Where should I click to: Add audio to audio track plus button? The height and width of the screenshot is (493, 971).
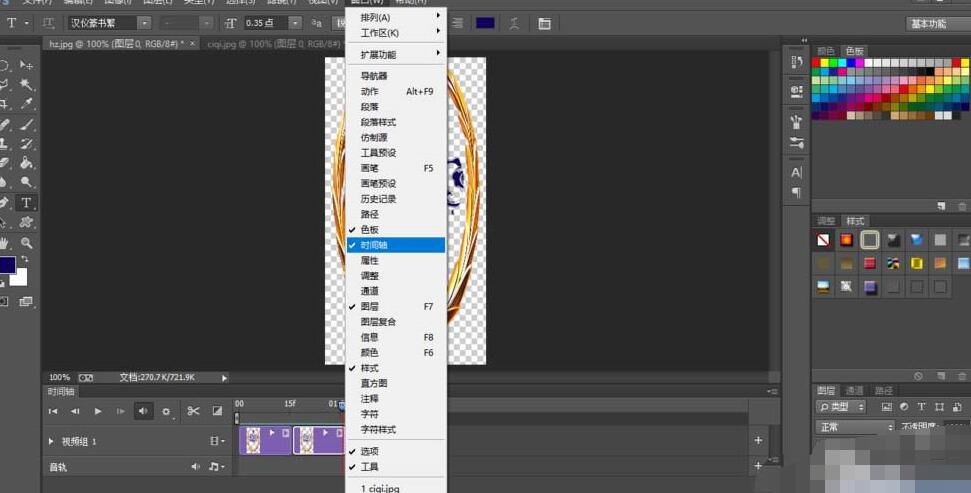[x=758, y=466]
